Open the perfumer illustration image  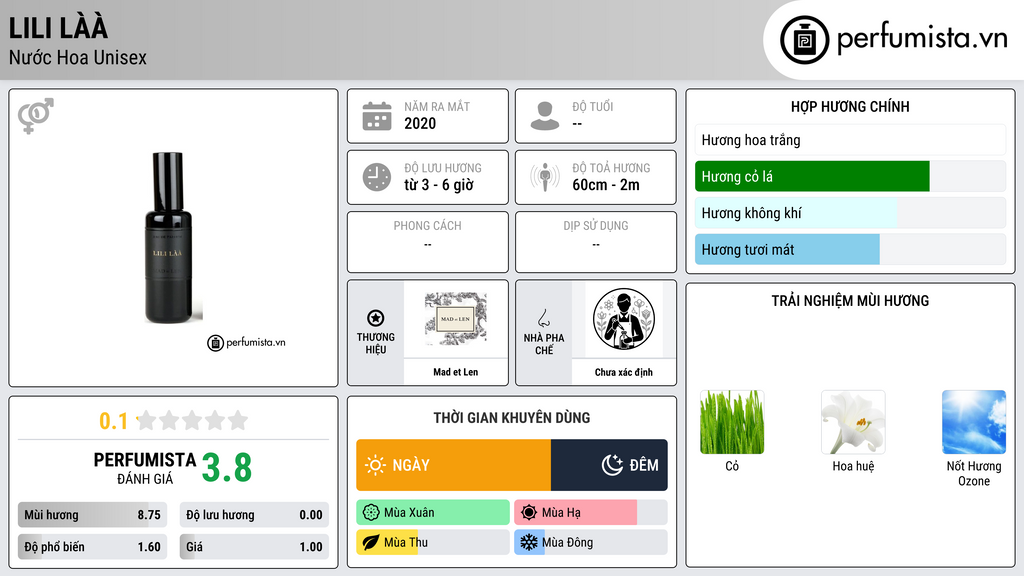(624, 319)
